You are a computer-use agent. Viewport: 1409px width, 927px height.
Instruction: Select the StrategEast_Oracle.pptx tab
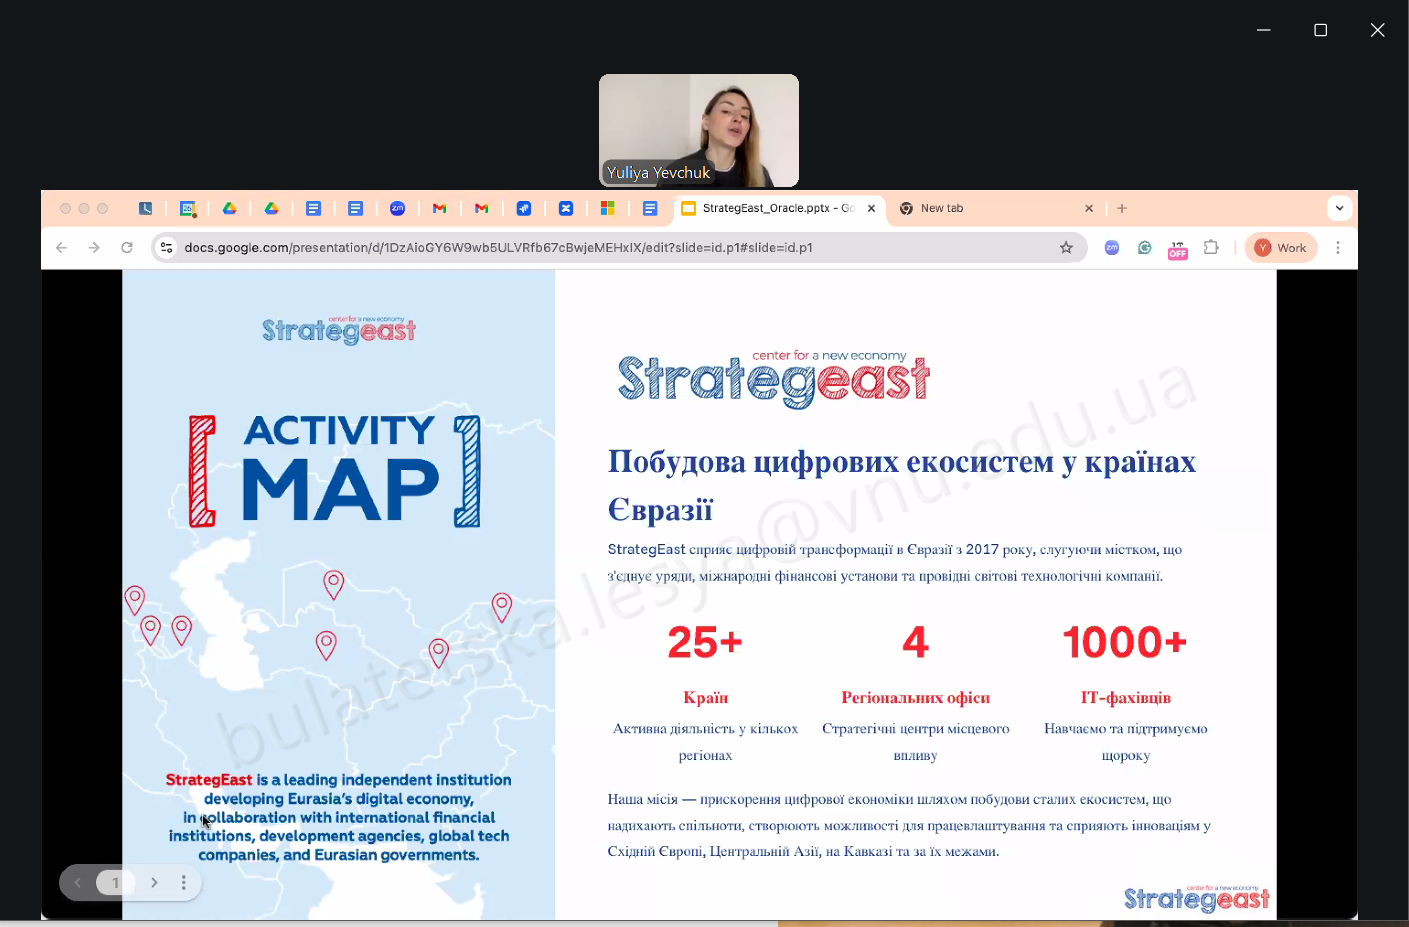[x=768, y=208]
